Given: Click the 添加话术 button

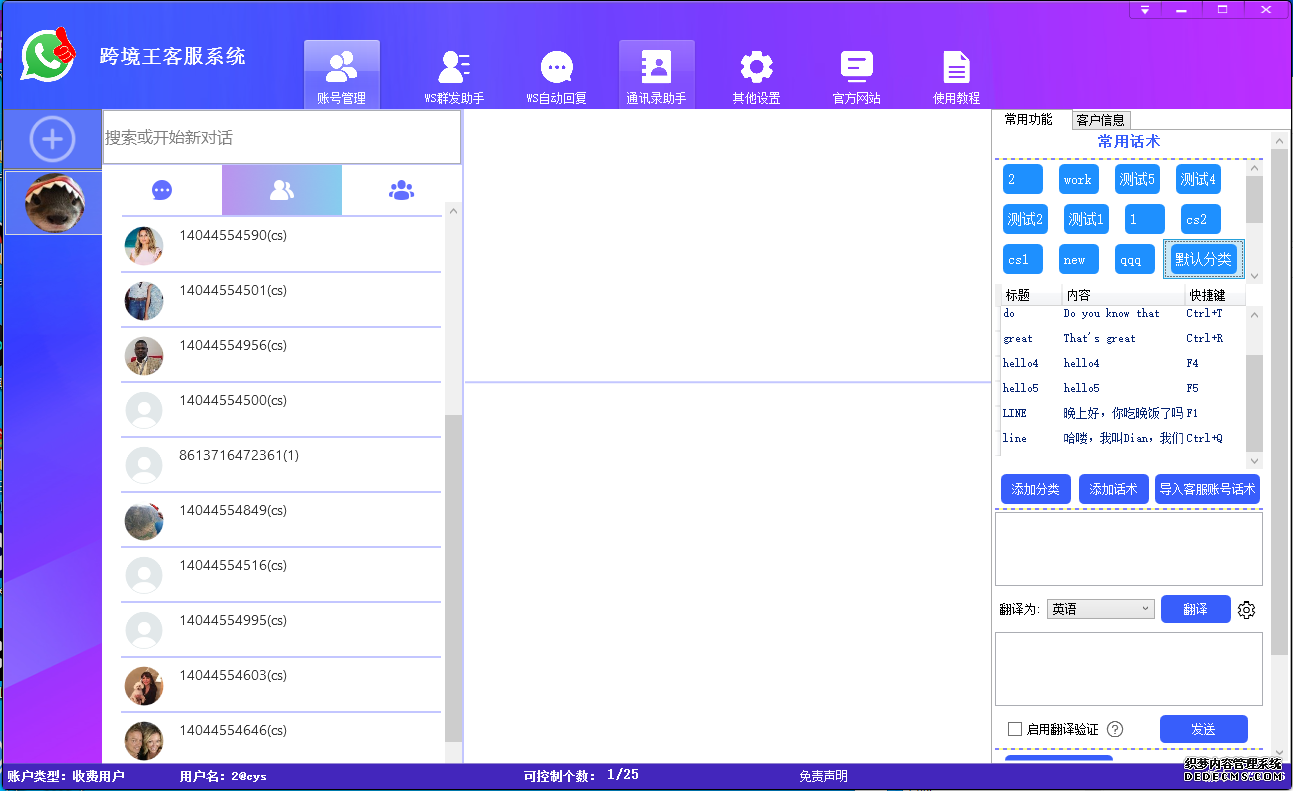Looking at the screenshot, I should click(1113, 490).
